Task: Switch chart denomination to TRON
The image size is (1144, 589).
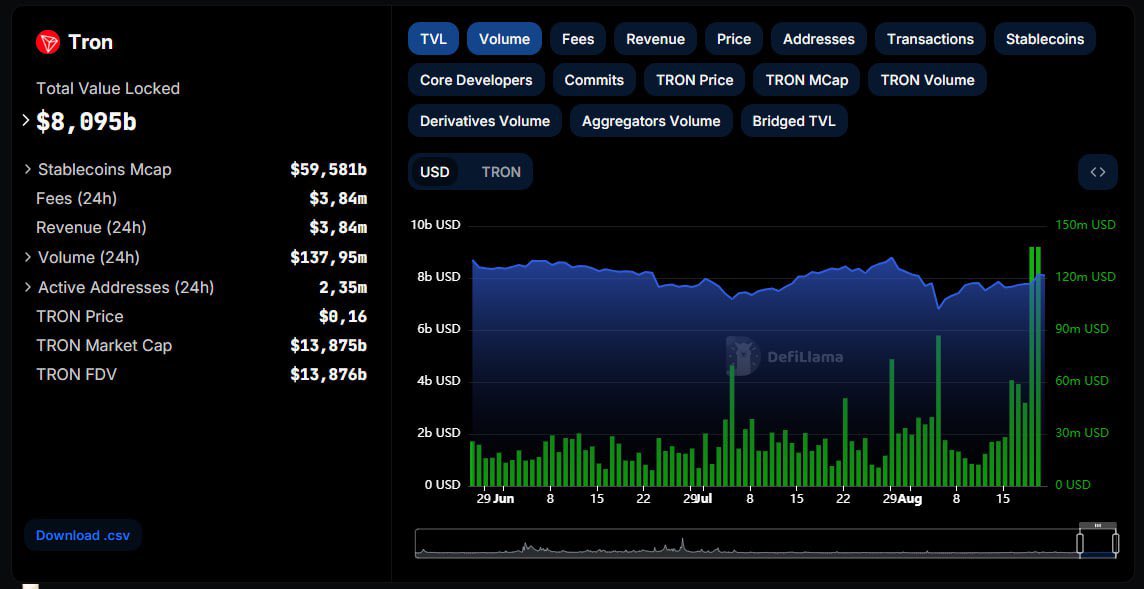Action: click(501, 172)
